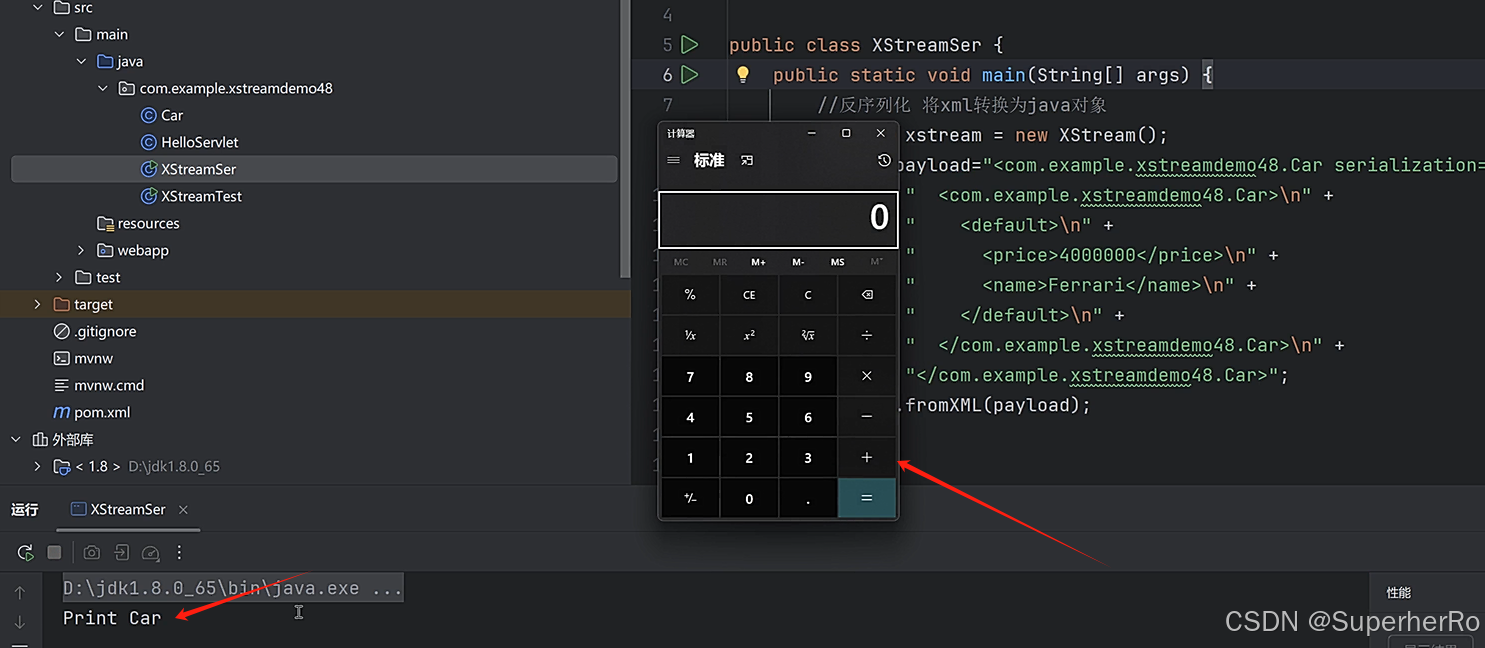Viewport: 1485px width, 648px height.
Task: Switch to the XStreamSer run tab
Action: coord(127,509)
